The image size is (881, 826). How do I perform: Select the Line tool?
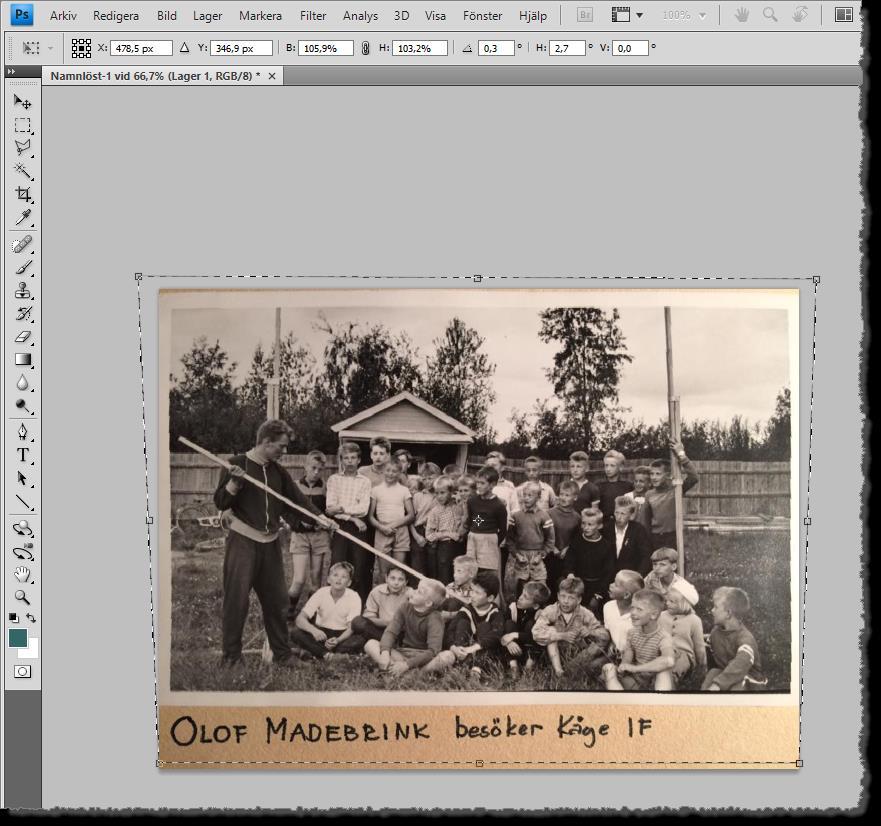pos(22,501)
